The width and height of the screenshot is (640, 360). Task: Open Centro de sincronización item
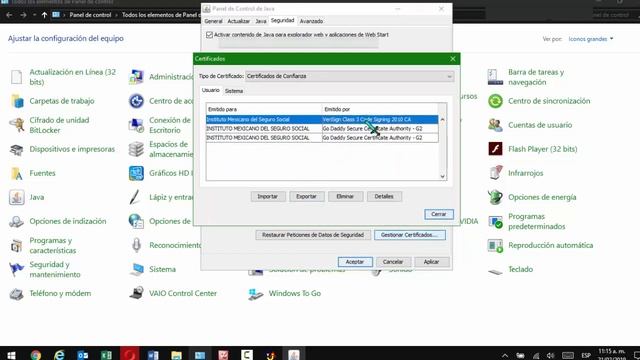click(539, 101)
